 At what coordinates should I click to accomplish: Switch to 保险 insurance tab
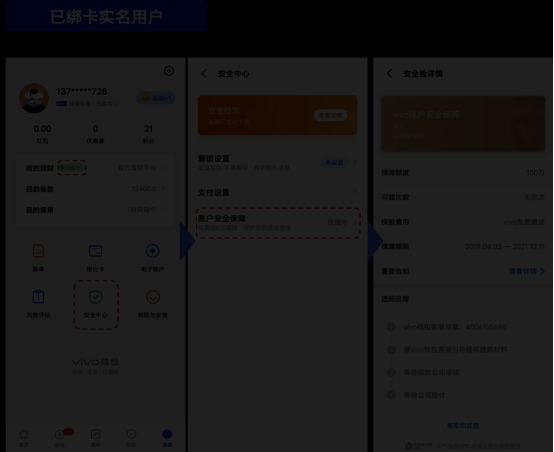131,438
